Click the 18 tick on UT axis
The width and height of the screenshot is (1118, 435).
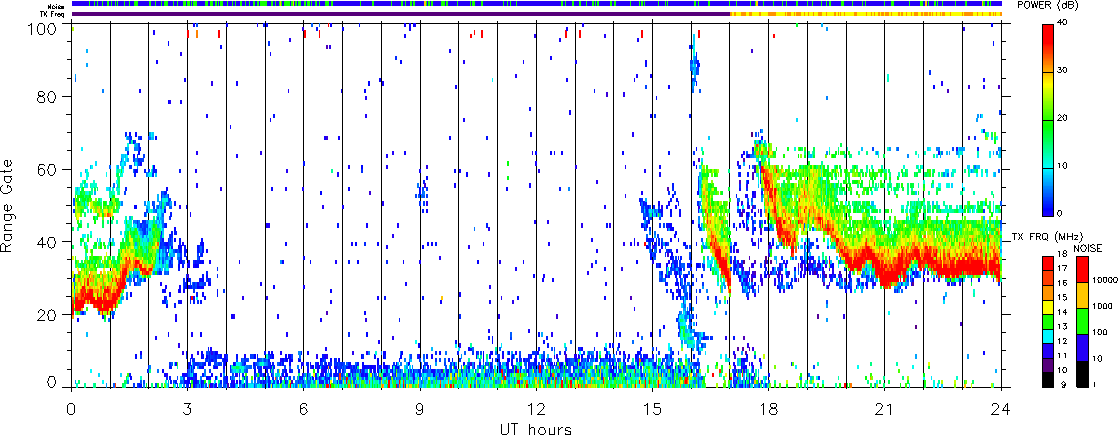click(x=768, y=409)
